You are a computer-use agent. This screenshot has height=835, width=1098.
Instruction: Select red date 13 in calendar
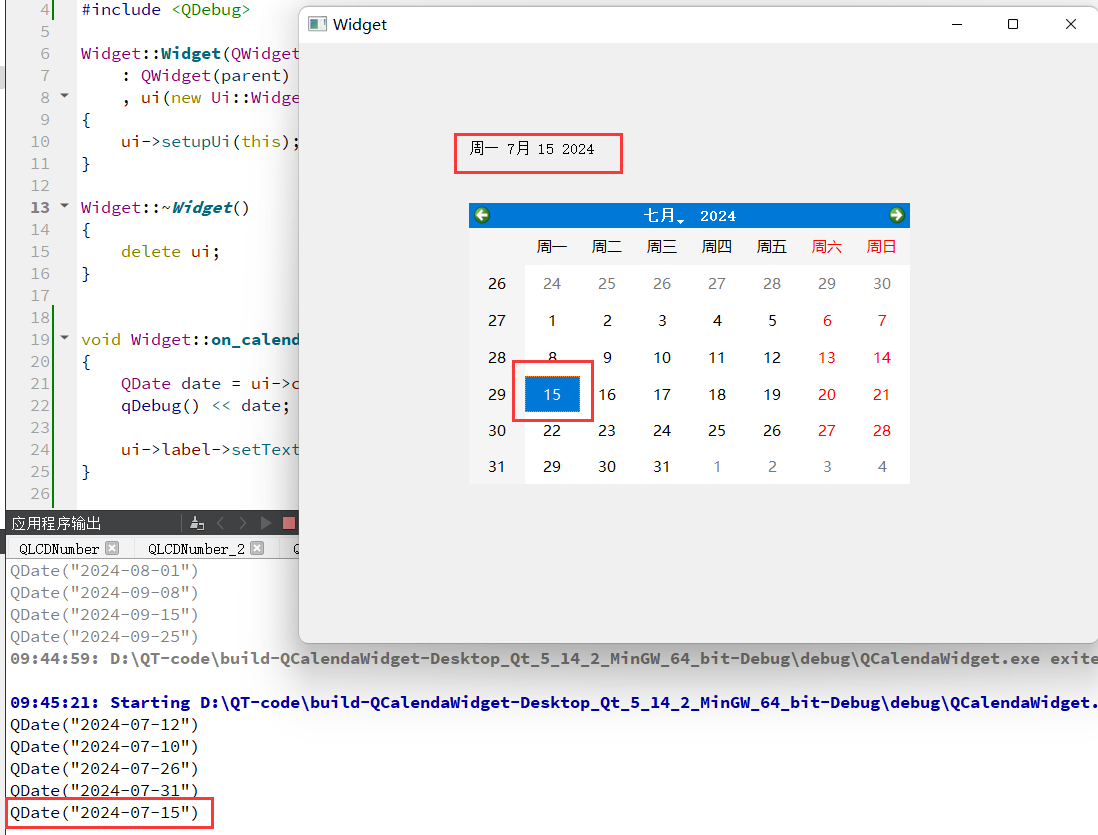pyautogui.click(x=827, y=357)
